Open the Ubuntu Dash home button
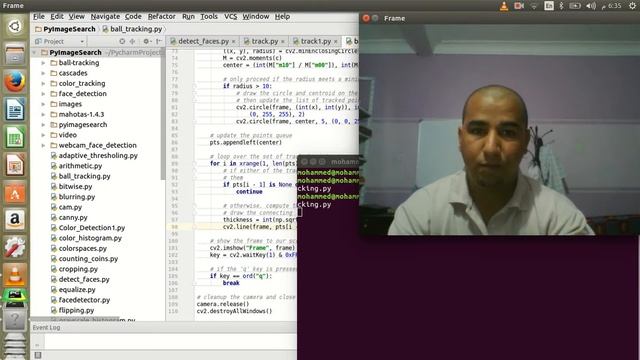 pyautogui.click(x=15, y=27)
